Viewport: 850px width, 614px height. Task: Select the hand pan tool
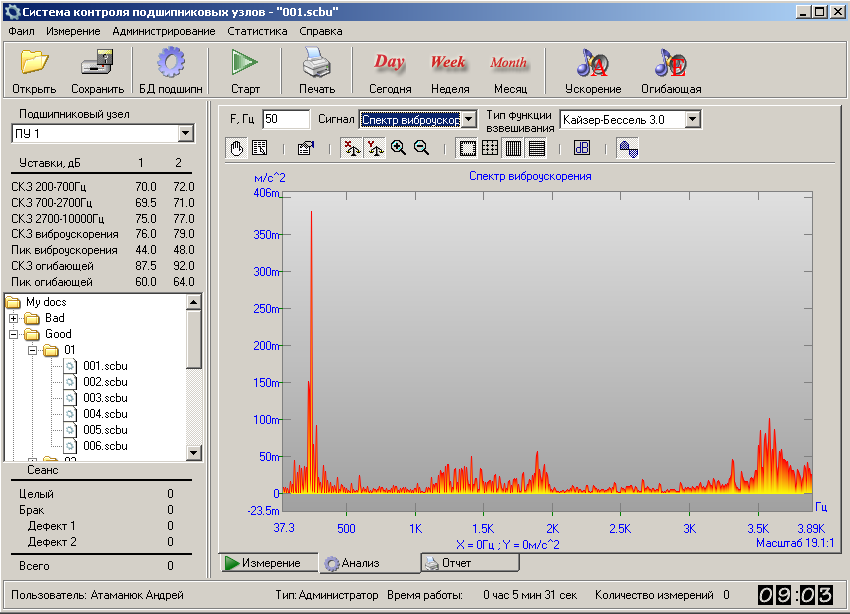tap(237, 148)
